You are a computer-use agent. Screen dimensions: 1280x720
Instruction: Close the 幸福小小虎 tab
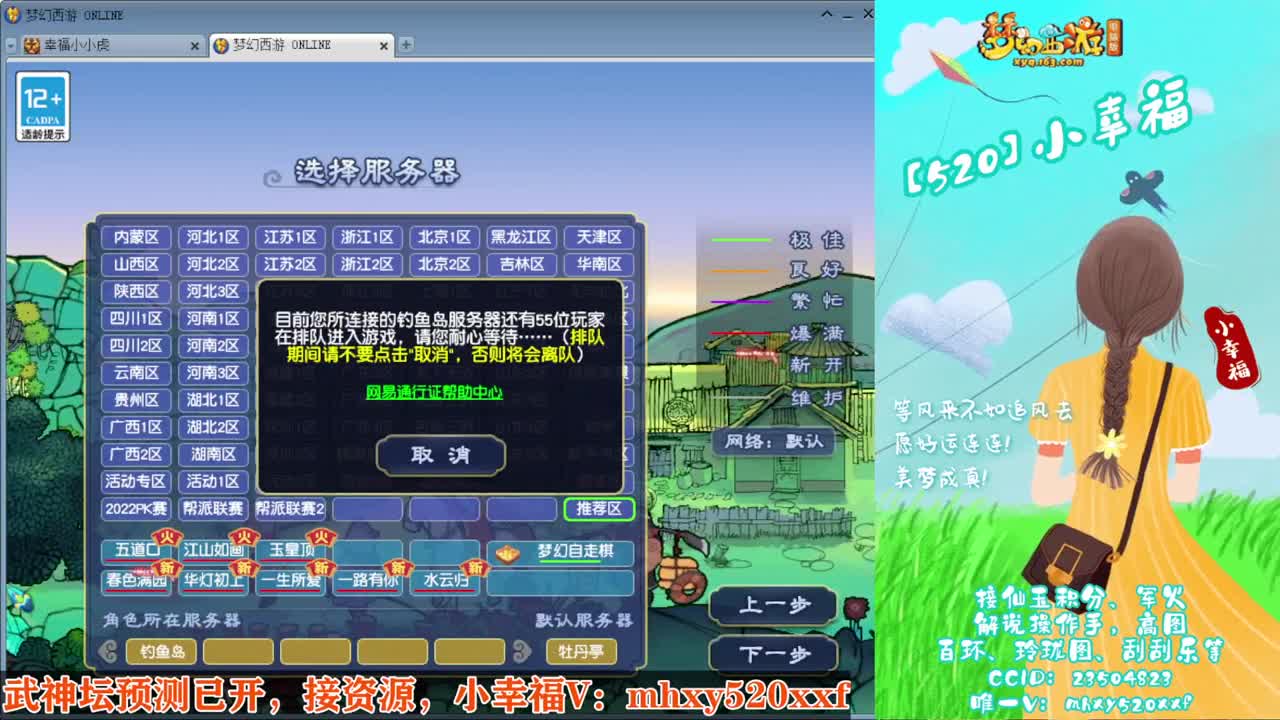click(x=195, y=46)
